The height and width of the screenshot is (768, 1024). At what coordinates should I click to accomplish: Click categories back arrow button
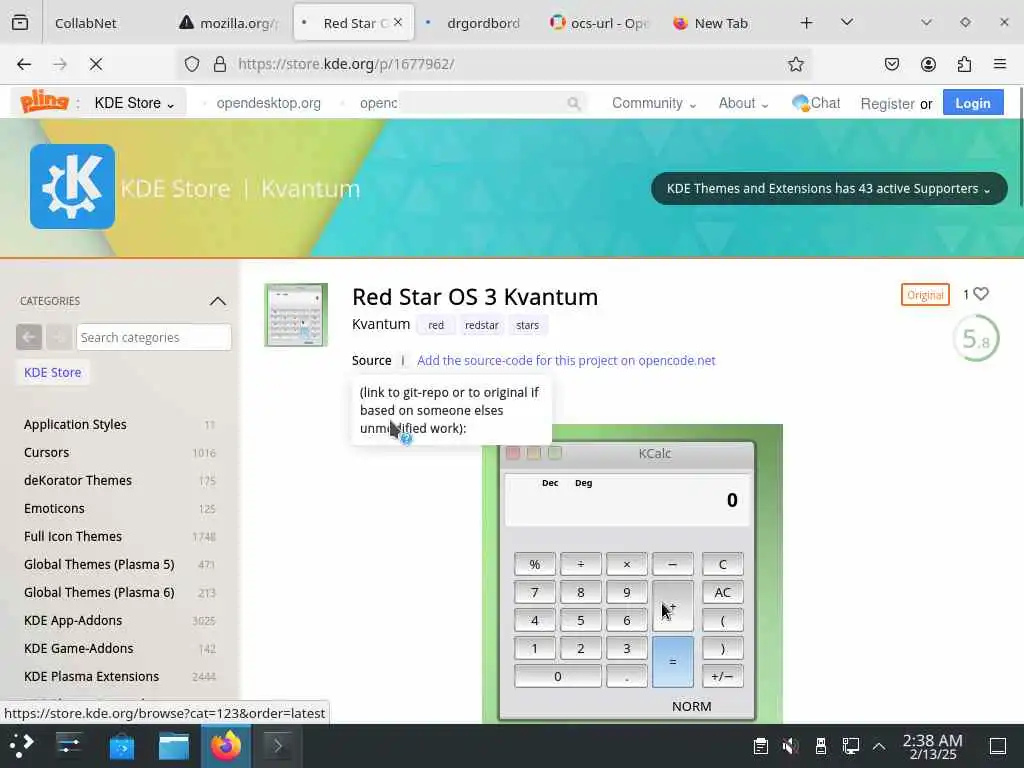29,337
